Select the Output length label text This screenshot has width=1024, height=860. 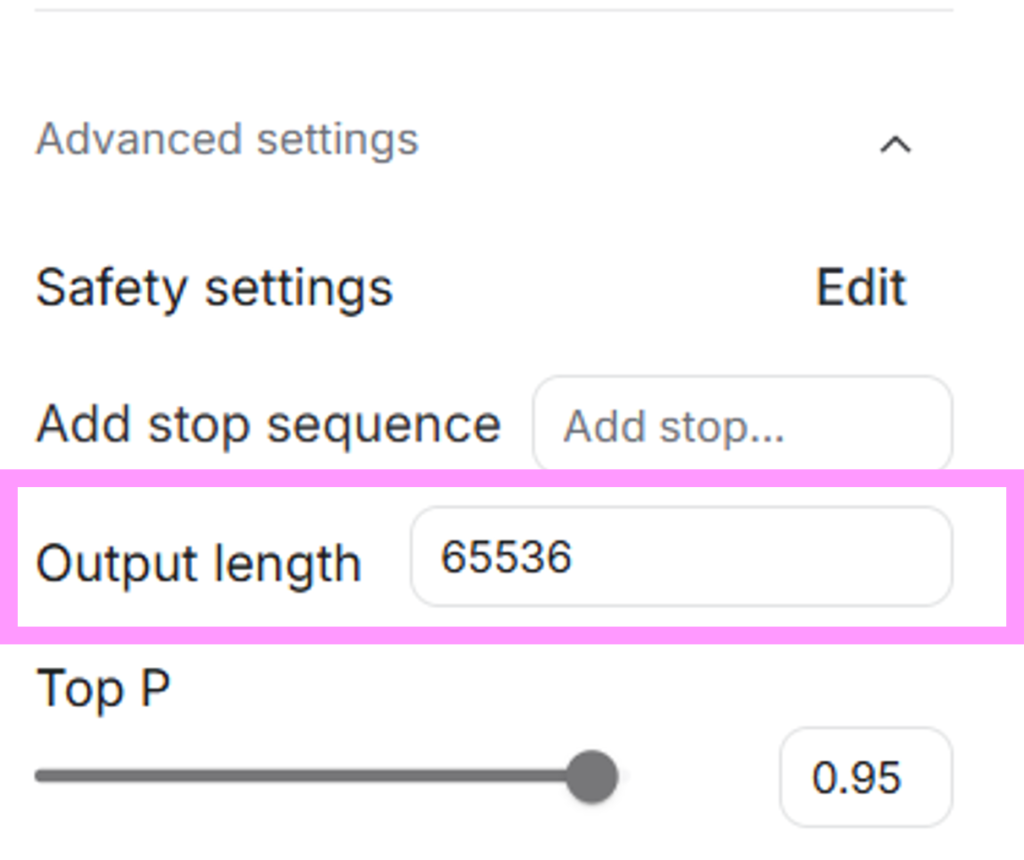[x=198, y=563]
